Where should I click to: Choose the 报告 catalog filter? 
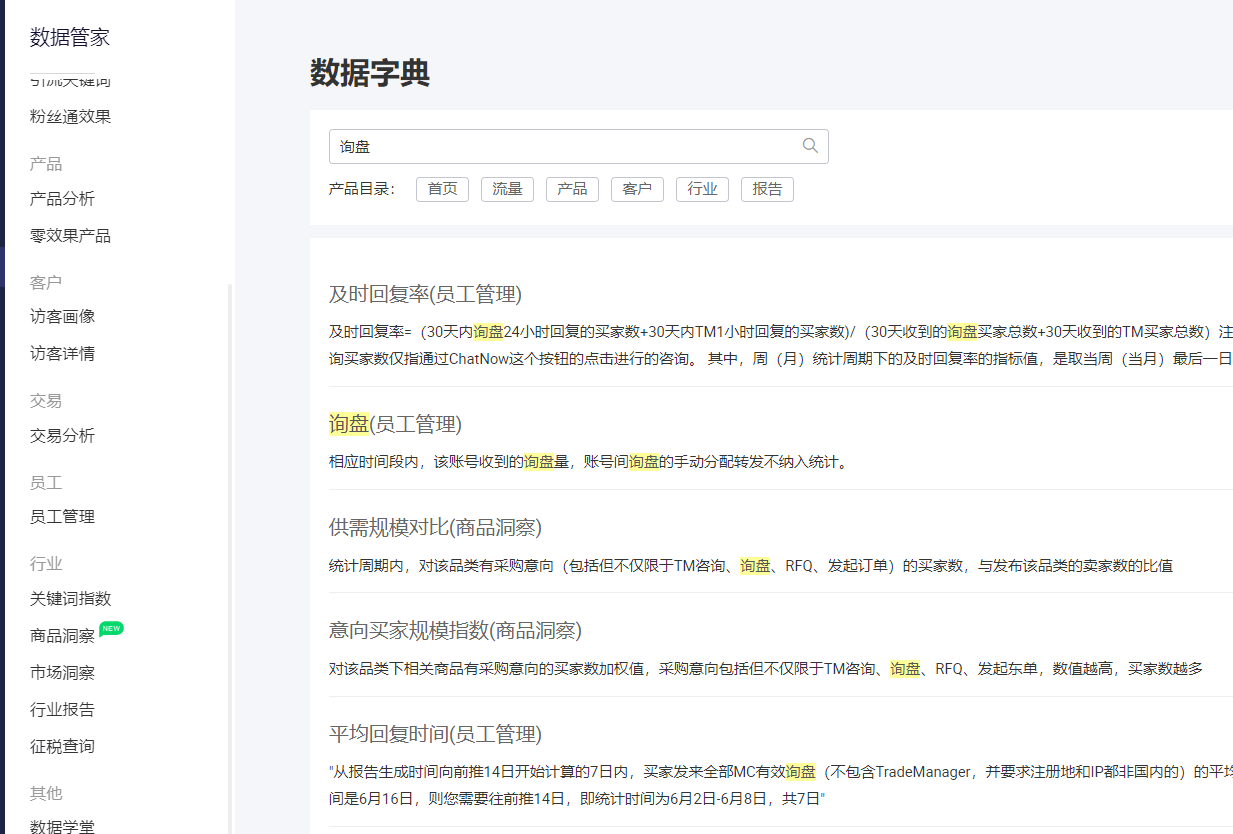(767, 189)
